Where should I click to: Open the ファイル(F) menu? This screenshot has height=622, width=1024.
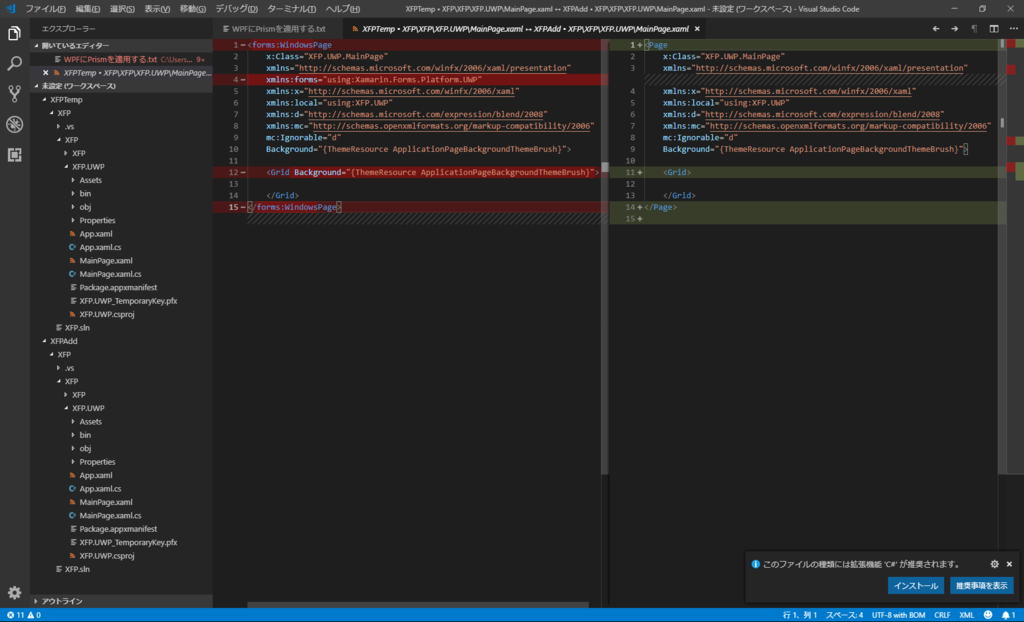click(x=45, y=8)
